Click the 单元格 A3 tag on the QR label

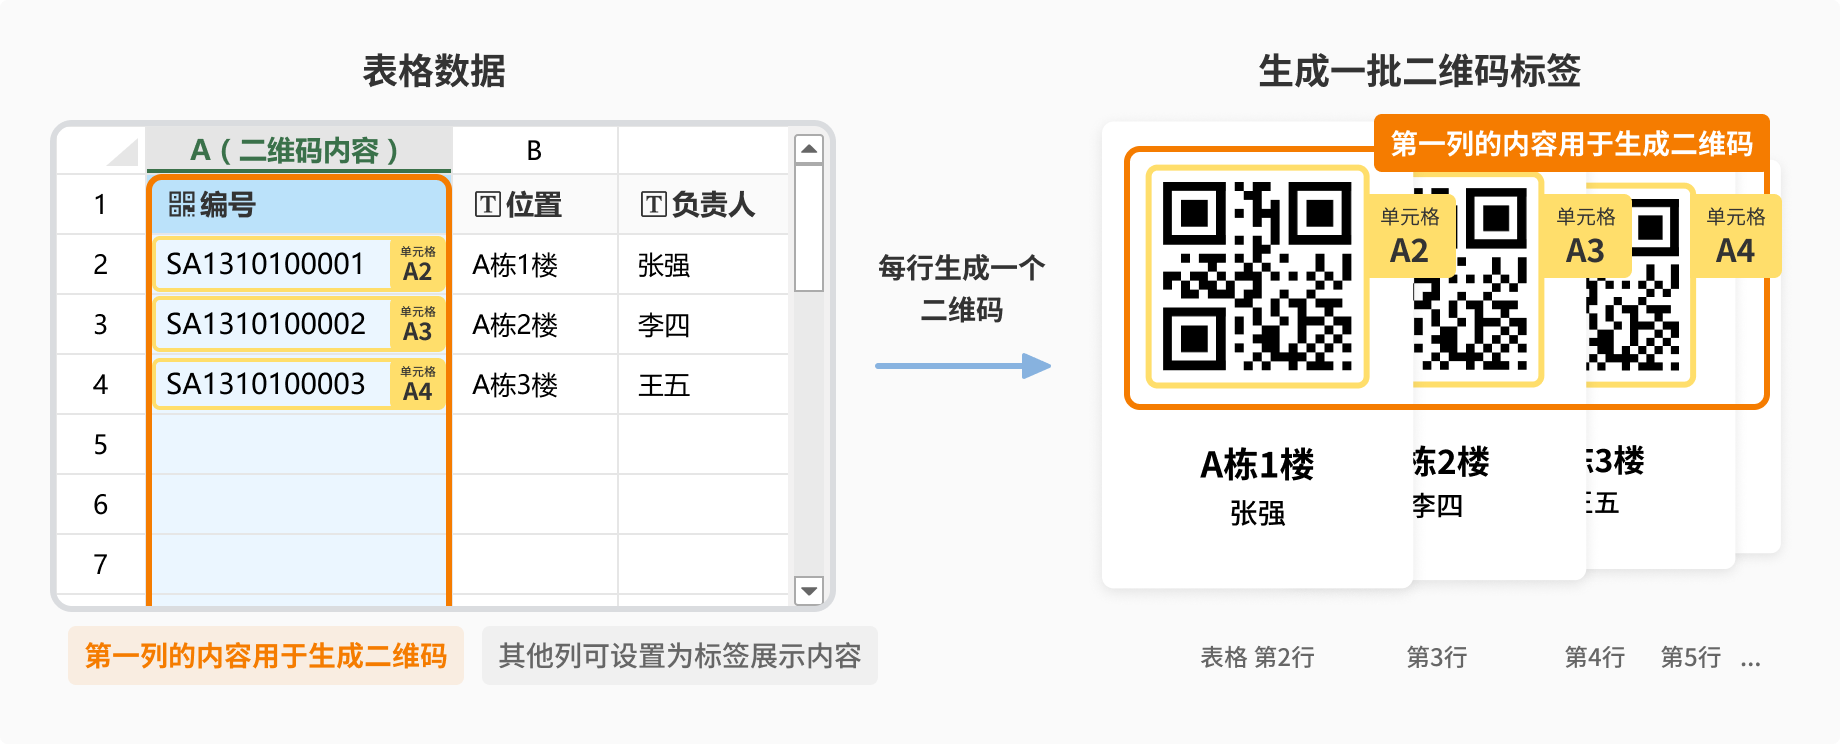(1586, 236)
